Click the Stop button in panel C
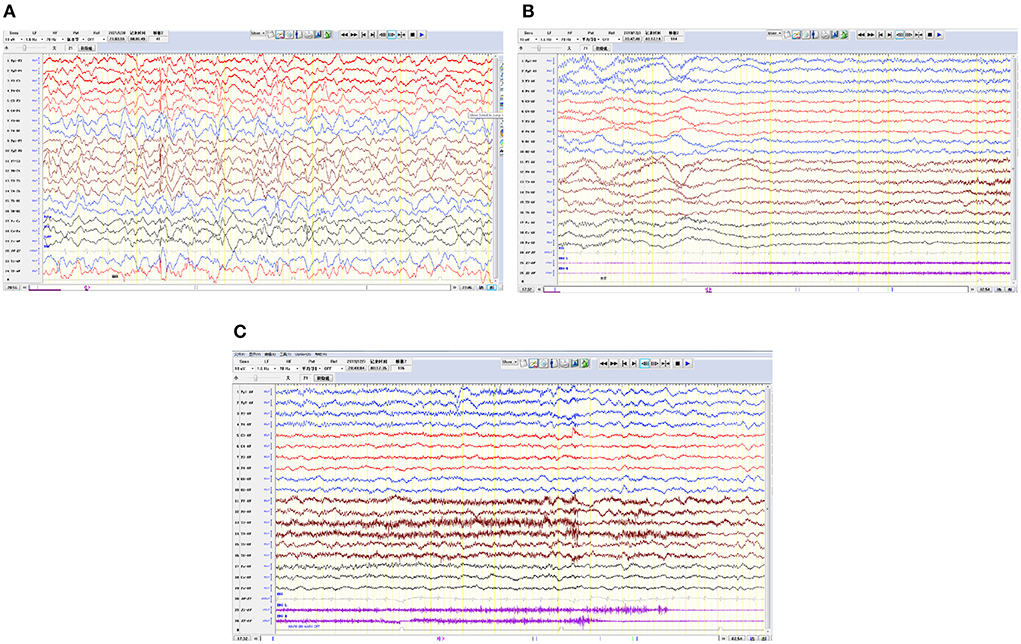Image resolution: width=1021 pixels, height=644 pixels. coord(677,363)
